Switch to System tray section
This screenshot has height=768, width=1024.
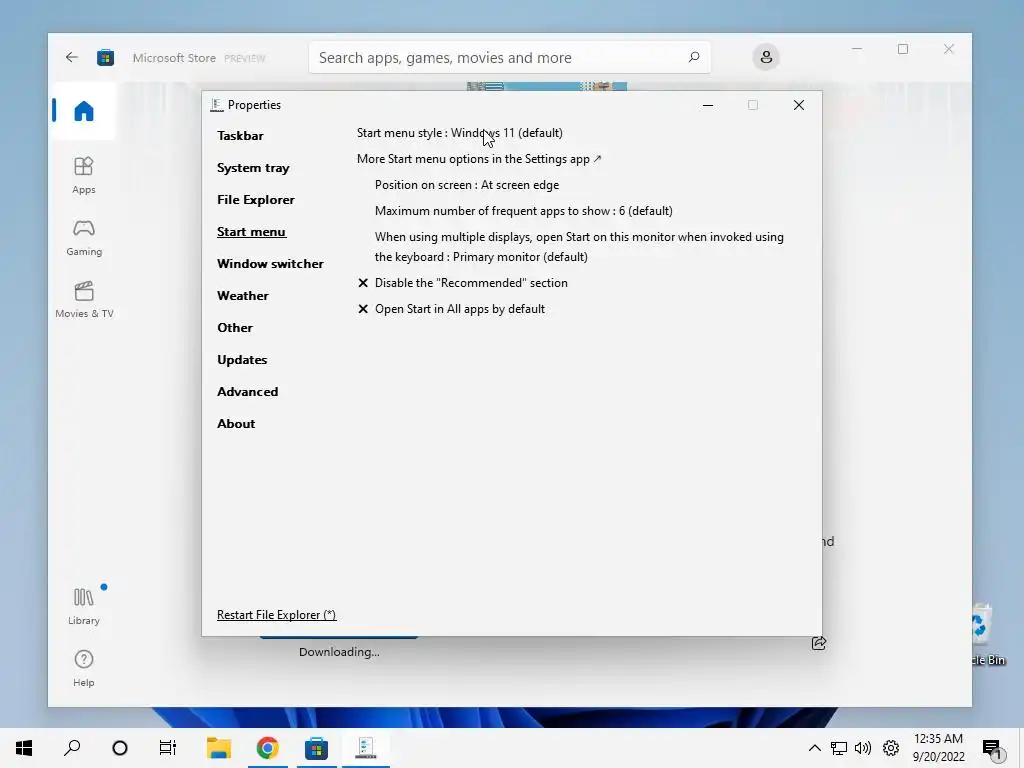(253, 168)
